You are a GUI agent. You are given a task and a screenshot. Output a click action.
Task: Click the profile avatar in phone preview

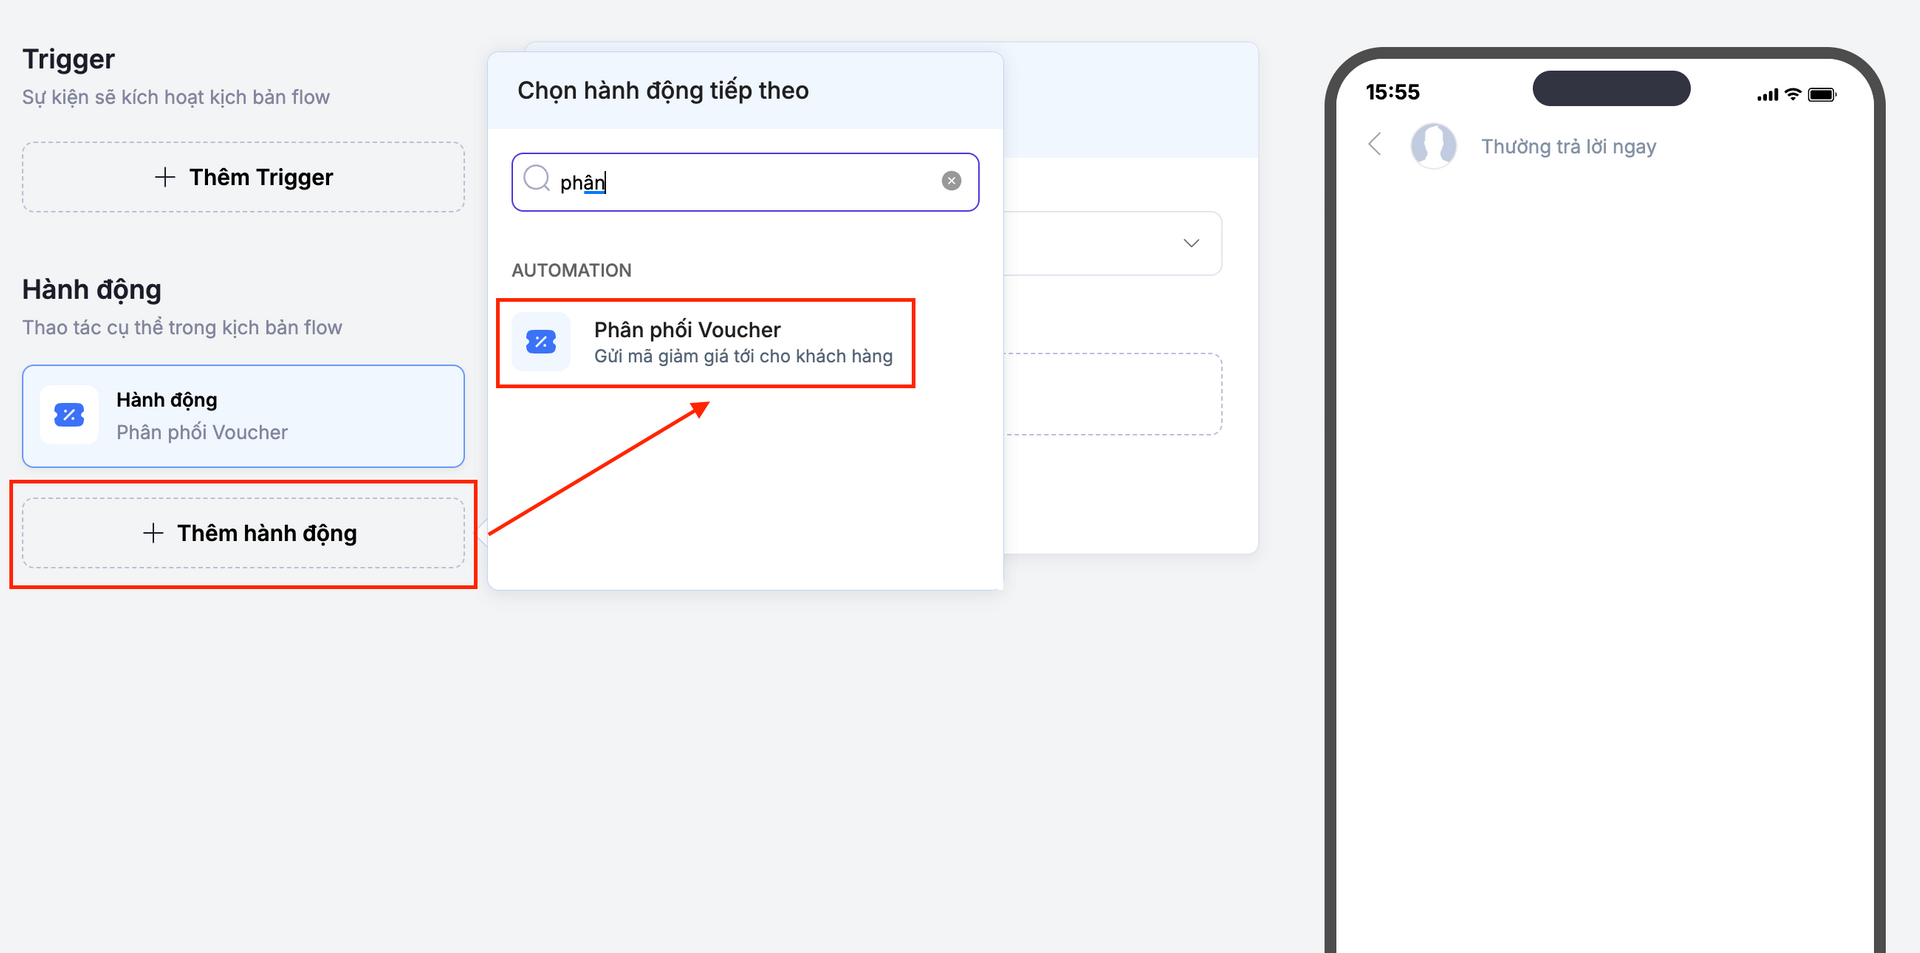[x=1433, y=146]
